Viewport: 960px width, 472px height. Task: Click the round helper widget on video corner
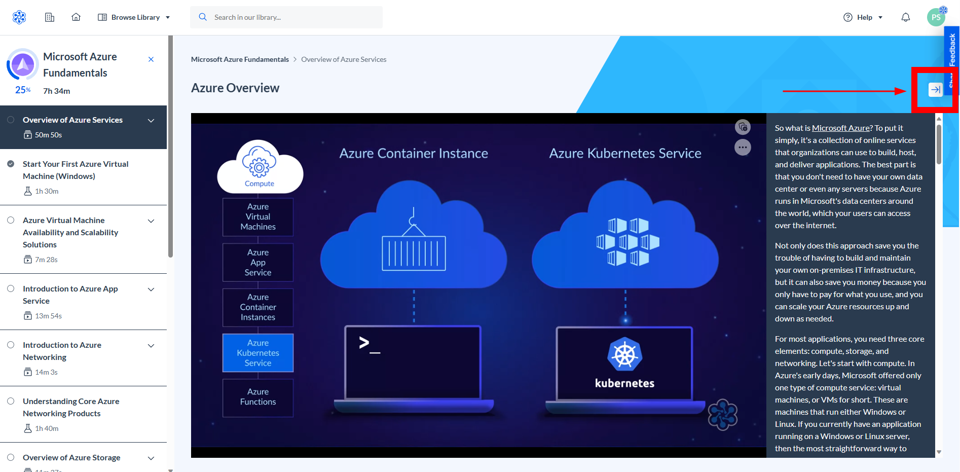[x=722, y=414]
